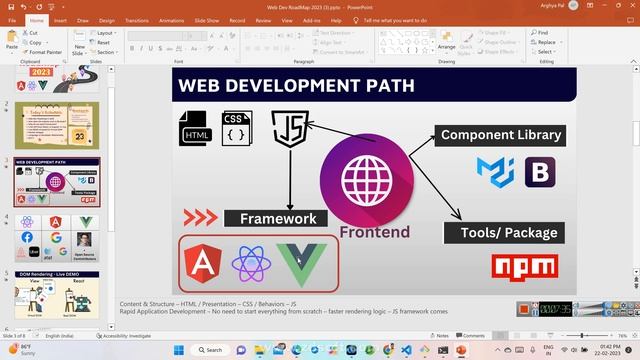Select the DOM Rendering Live DEMO thumbnail
The width and height of the screenshot is (640, 360).
click(57, 295)
